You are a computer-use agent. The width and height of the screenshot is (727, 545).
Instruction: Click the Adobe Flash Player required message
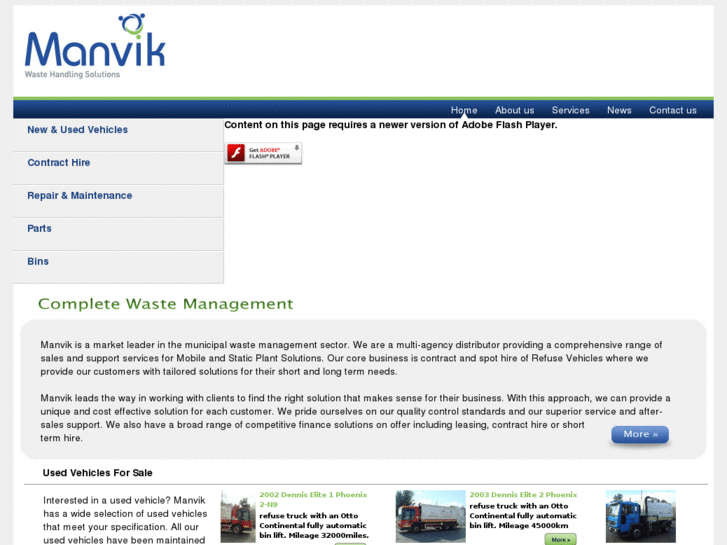click(390, 125)
